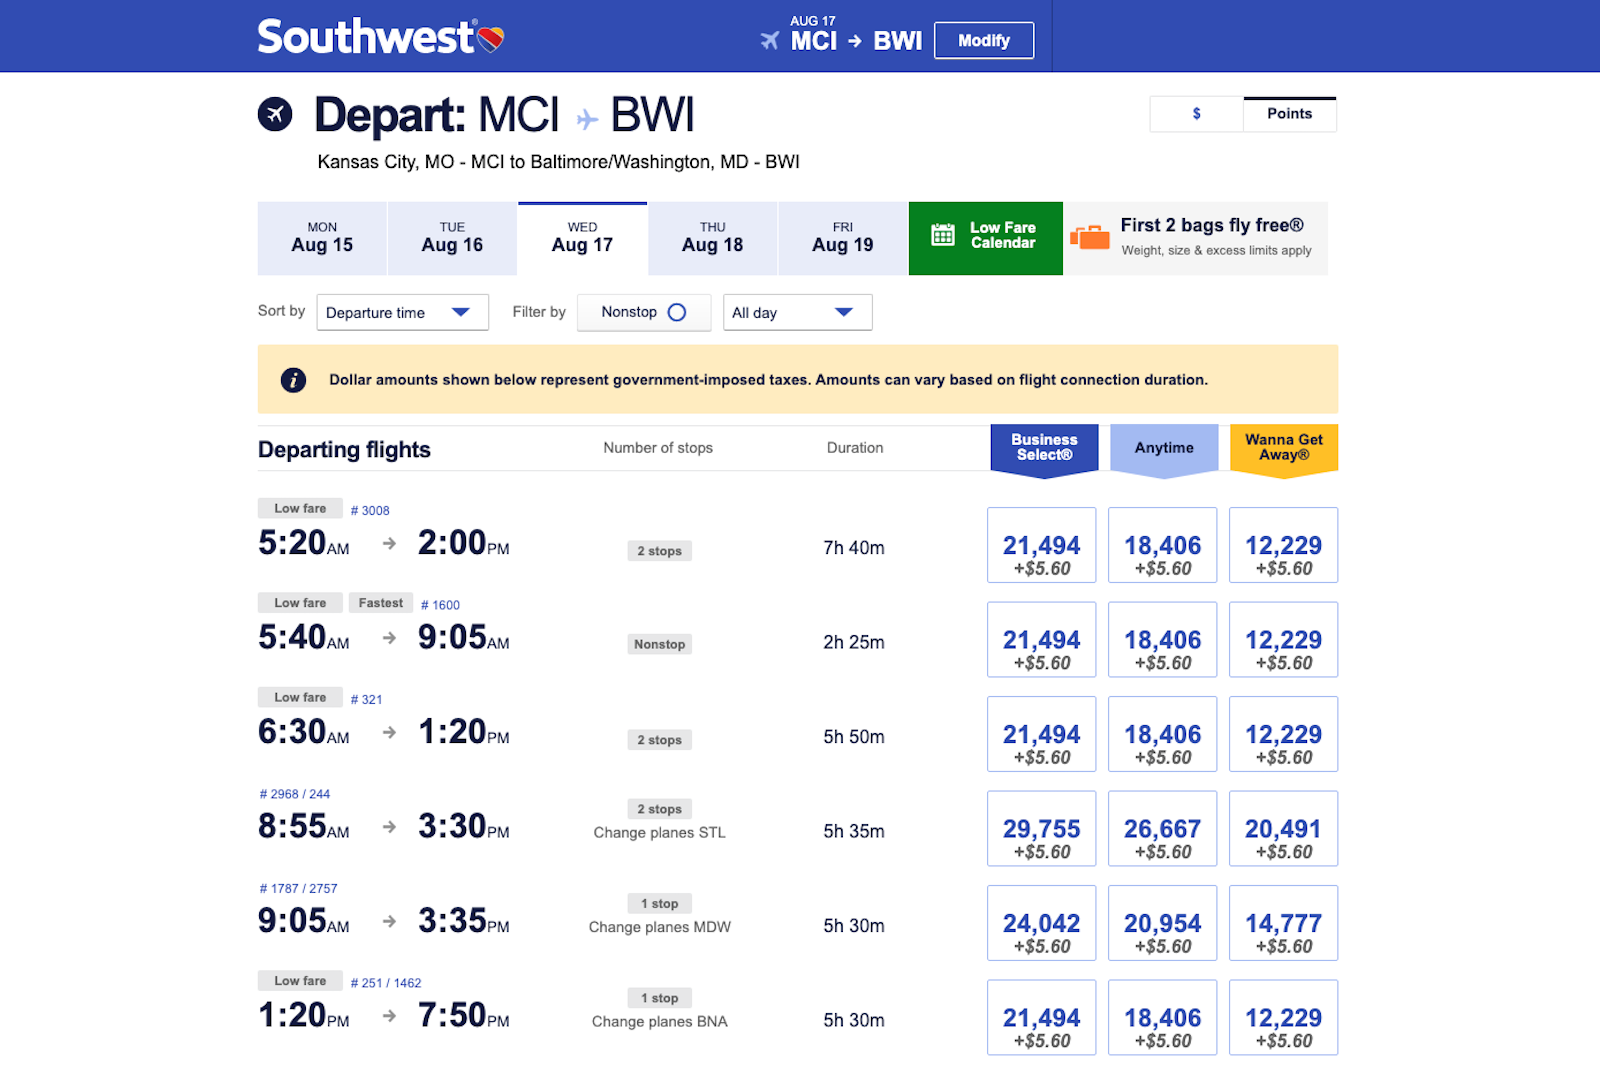Click the Nonstop badge on 5:40 AM flight
The width and height of the screenshot is (1600, 1067).
[660, 645]
